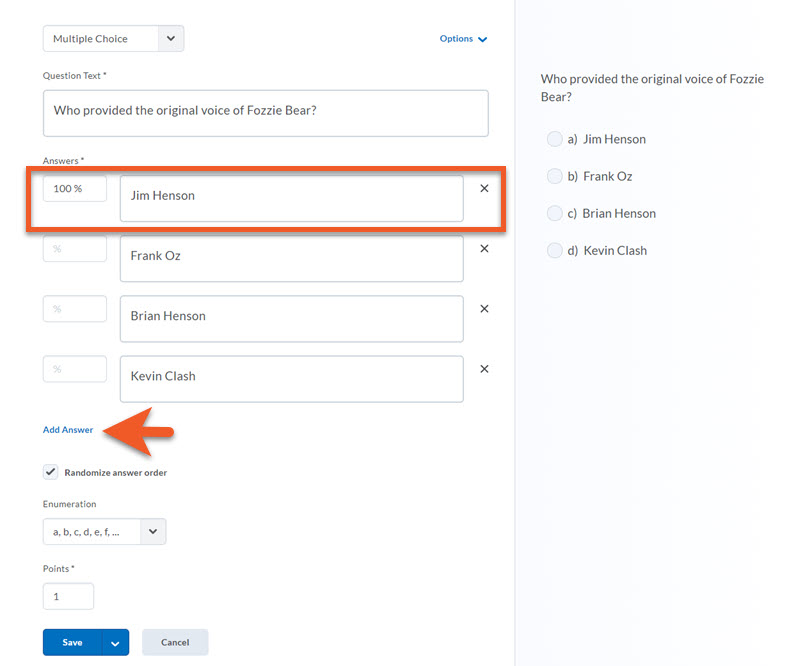Image resolution: width=800 pixels, height=666 pixels.
Task: Open the Save button dropdown arrow
Action: click(116, 642)
